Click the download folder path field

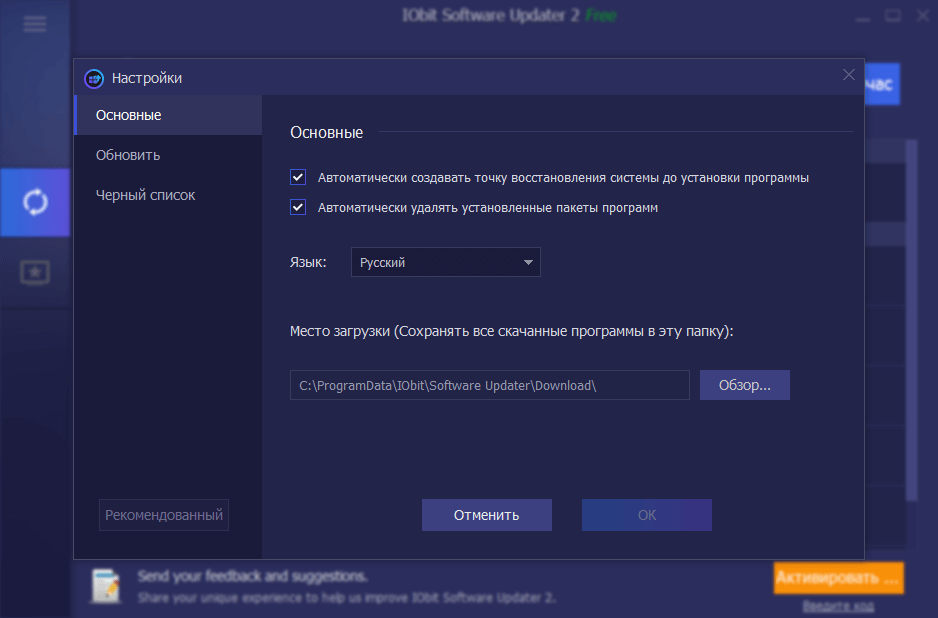(489, 385)
